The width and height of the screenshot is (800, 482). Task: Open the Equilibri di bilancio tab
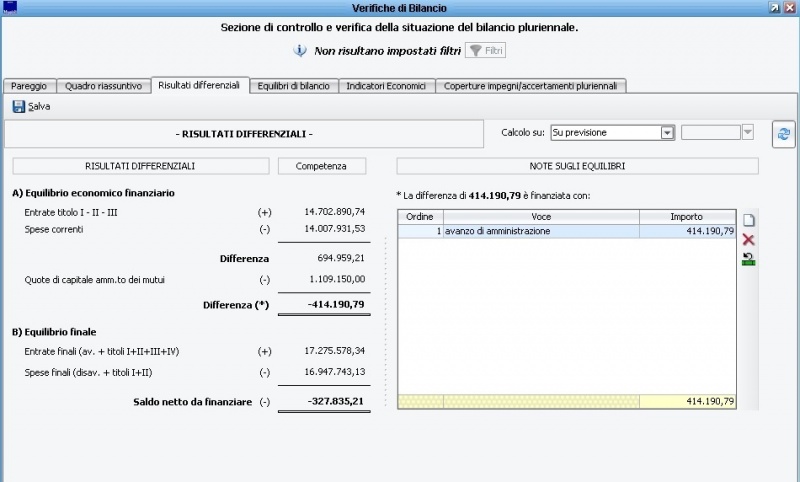click(293, 86)
